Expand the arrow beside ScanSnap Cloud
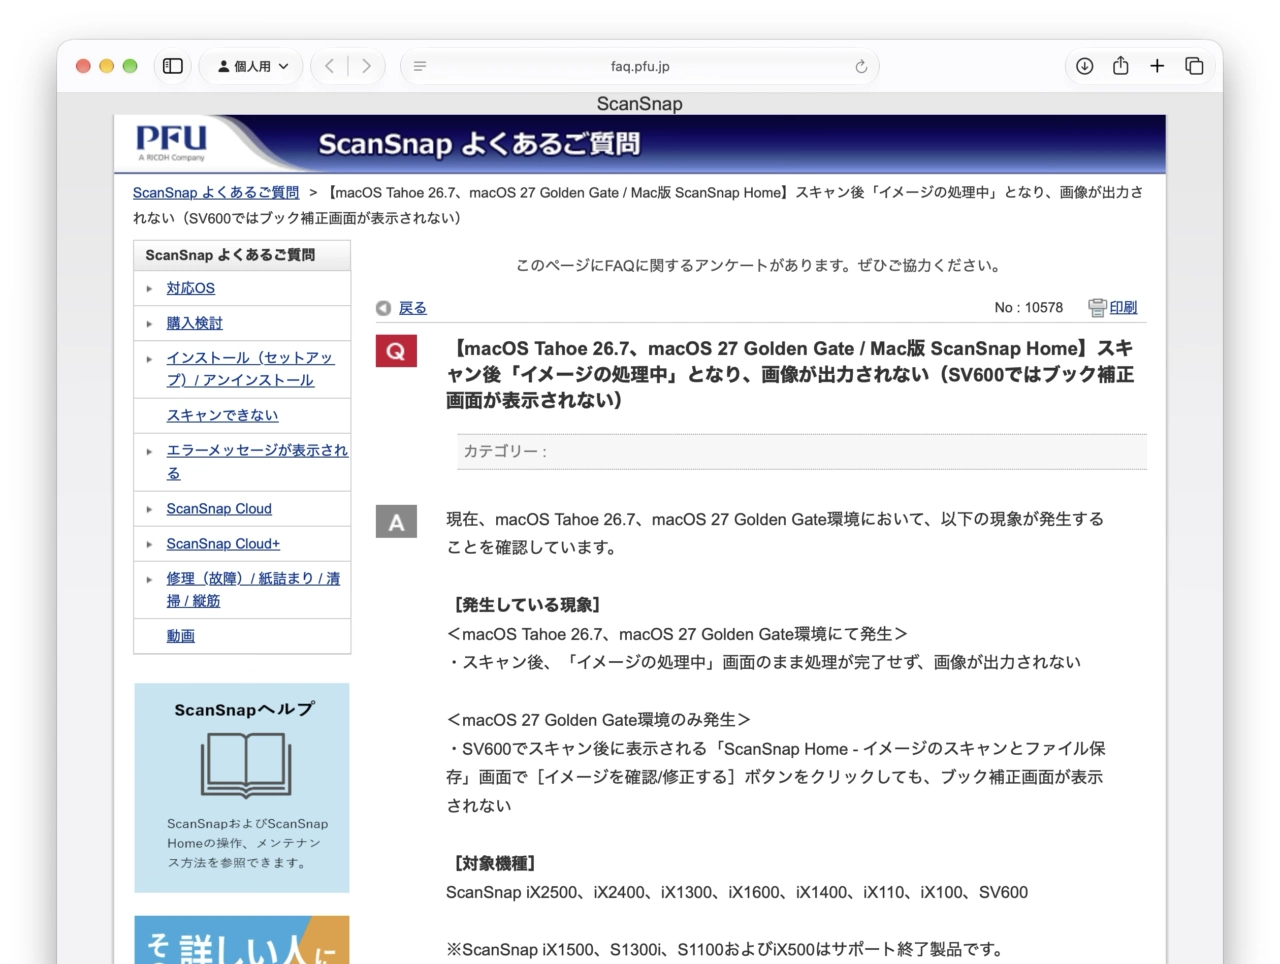The height and width of the screenshot is (964, 1280). click(x=149, y=510)
